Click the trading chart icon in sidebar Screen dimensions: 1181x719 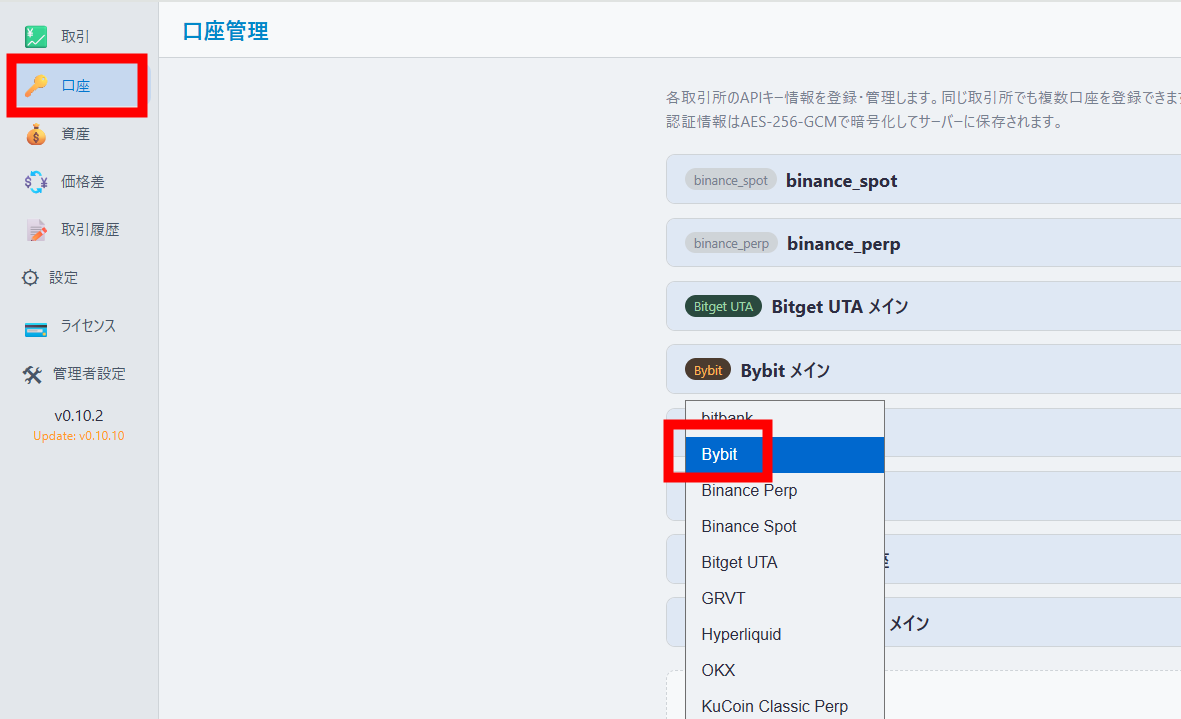[x=37, y=38]
